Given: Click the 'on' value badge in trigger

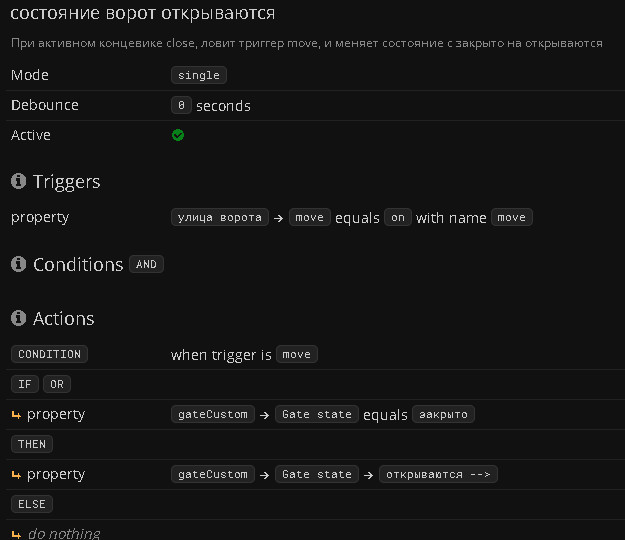Looking at the screenshot, I should point(398,217).
